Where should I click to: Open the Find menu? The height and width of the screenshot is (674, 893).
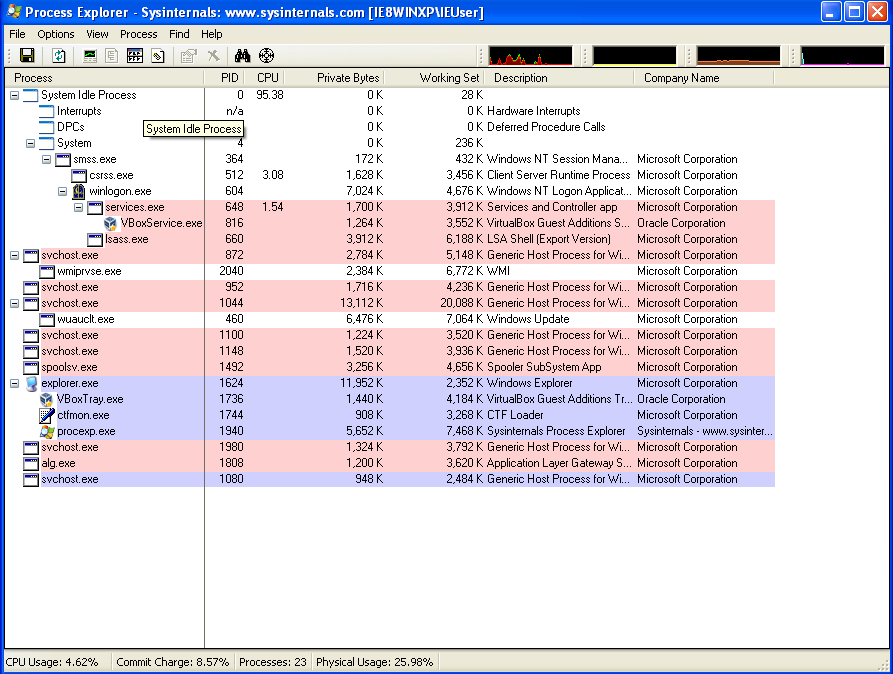(x=179, y=34)
